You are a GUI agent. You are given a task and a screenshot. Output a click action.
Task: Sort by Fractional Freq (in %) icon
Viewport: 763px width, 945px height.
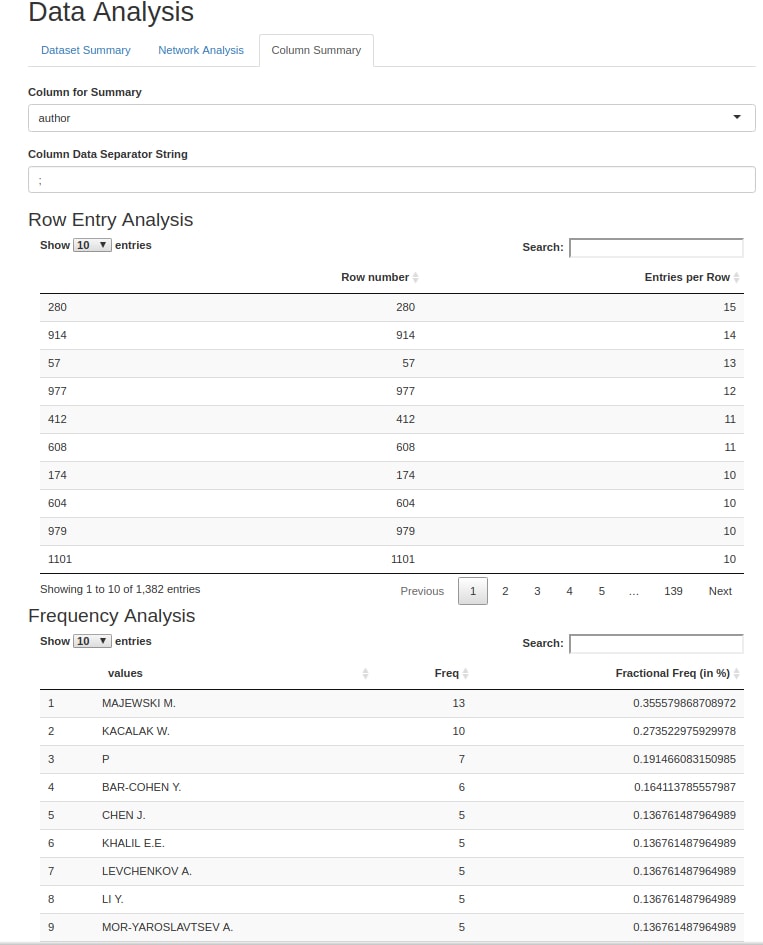[737, 673]
